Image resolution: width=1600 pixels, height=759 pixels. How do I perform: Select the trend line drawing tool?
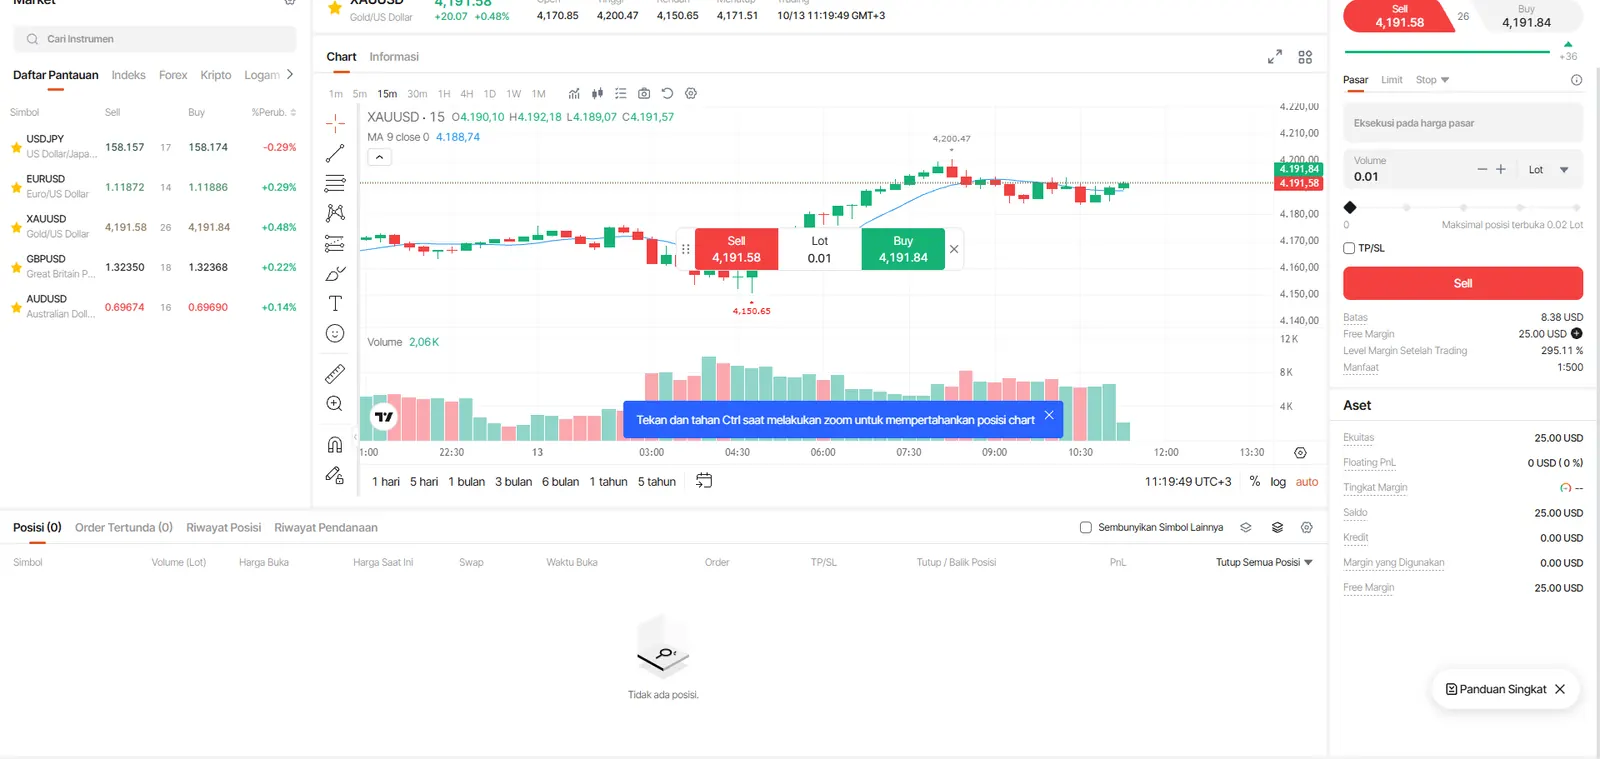[335, 153]
